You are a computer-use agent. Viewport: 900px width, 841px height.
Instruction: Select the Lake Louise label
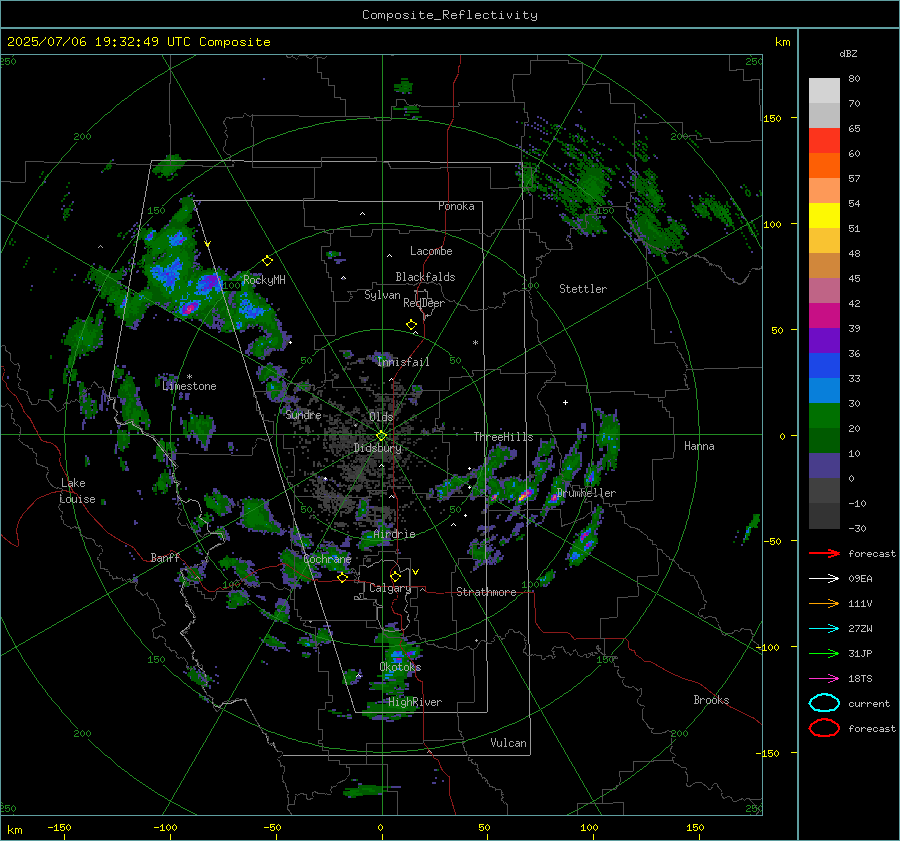click(x=77, y=491)
